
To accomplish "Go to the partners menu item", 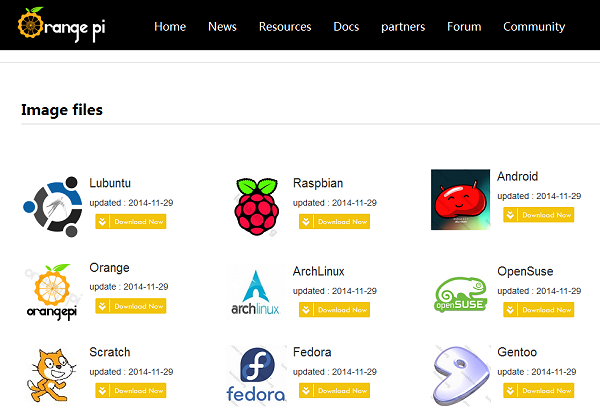I will pyautogui.click(x=403, y=27).
